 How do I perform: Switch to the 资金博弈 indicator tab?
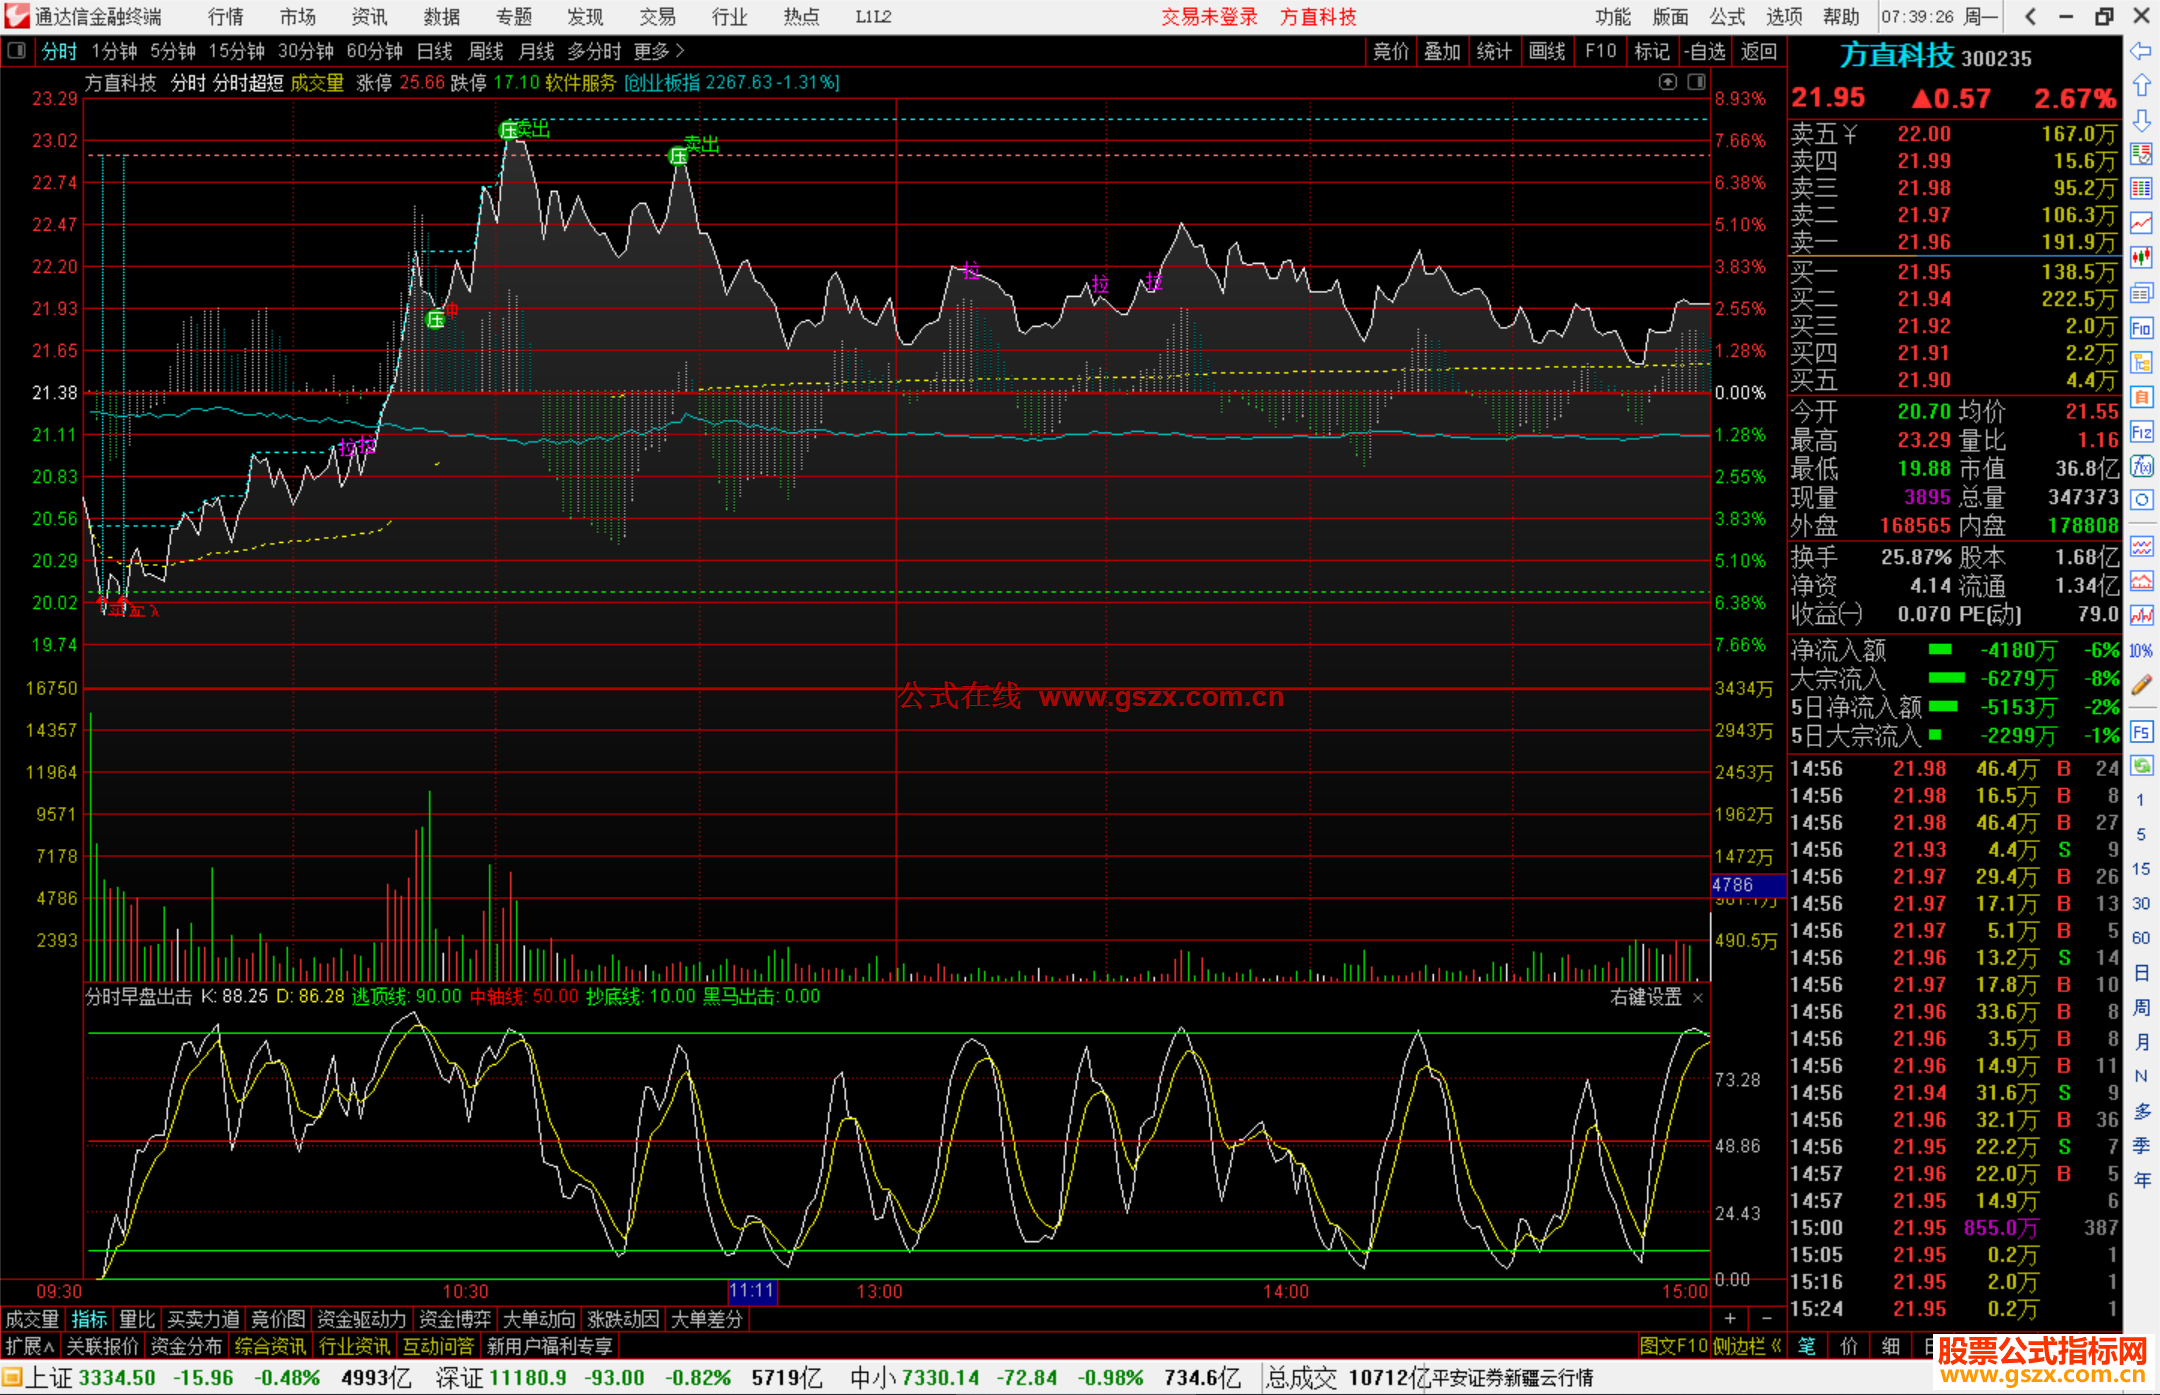[455, 1319]
